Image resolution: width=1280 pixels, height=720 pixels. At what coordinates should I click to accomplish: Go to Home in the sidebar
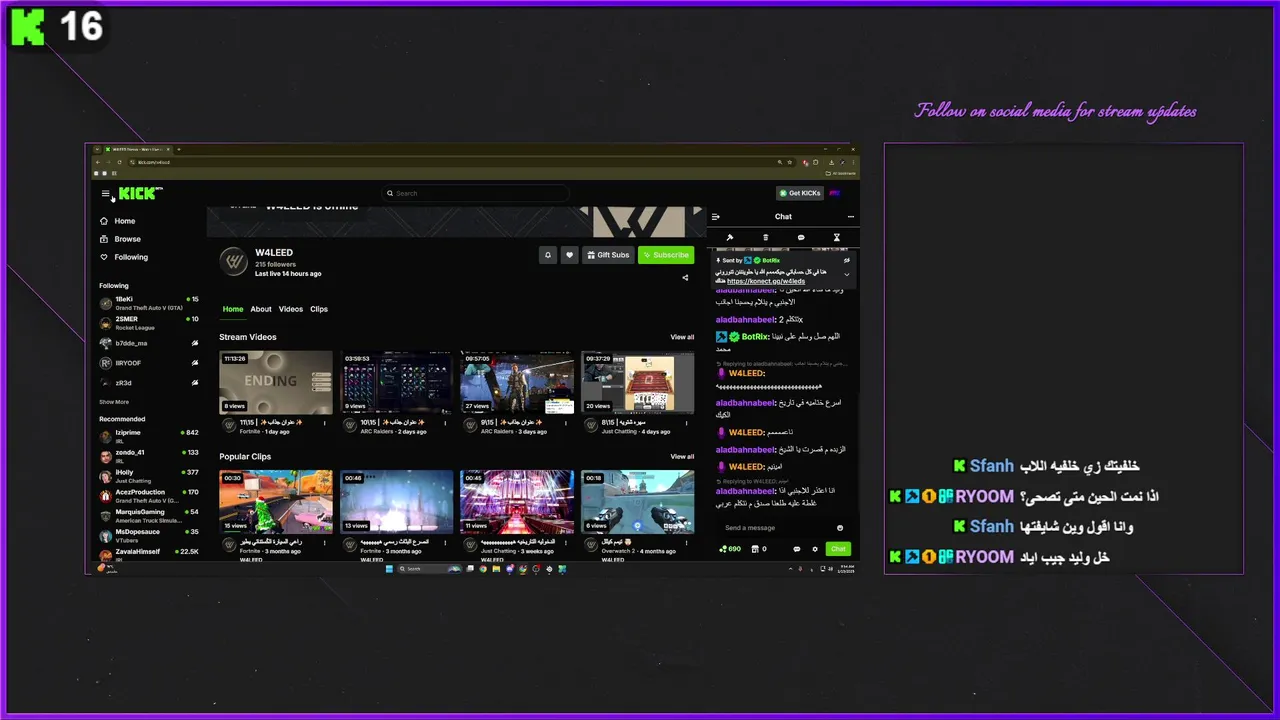click(x=117, y=221)
